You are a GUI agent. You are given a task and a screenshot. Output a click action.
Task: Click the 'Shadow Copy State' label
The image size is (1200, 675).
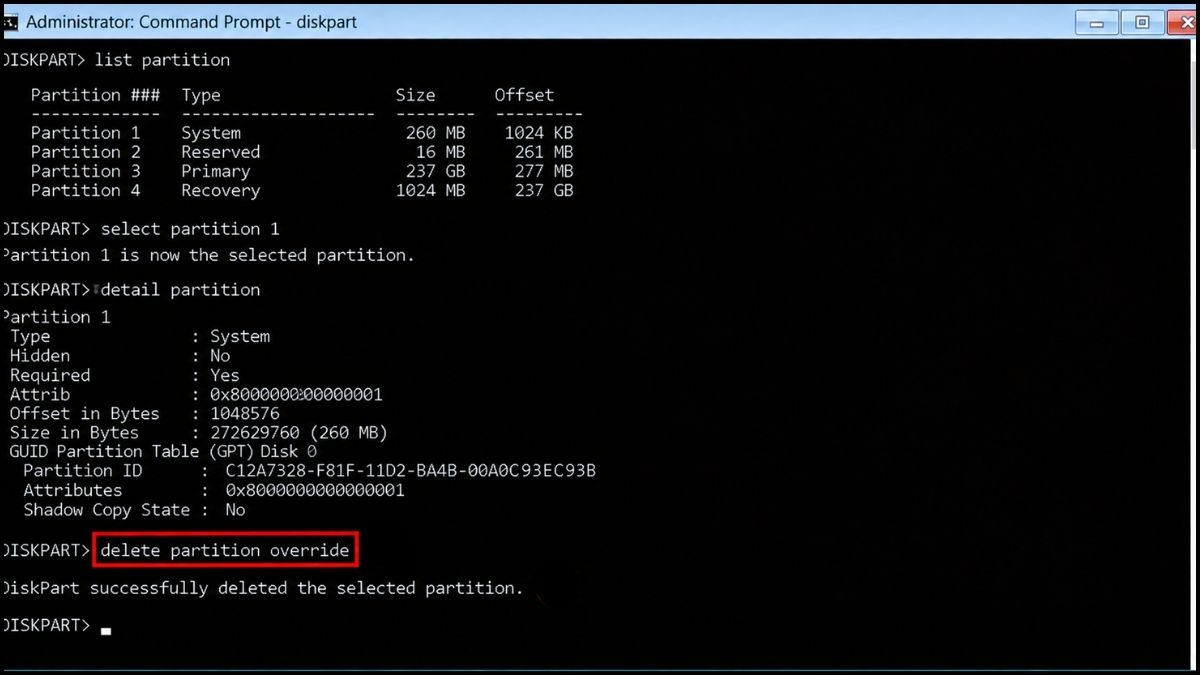coord(106,510)
